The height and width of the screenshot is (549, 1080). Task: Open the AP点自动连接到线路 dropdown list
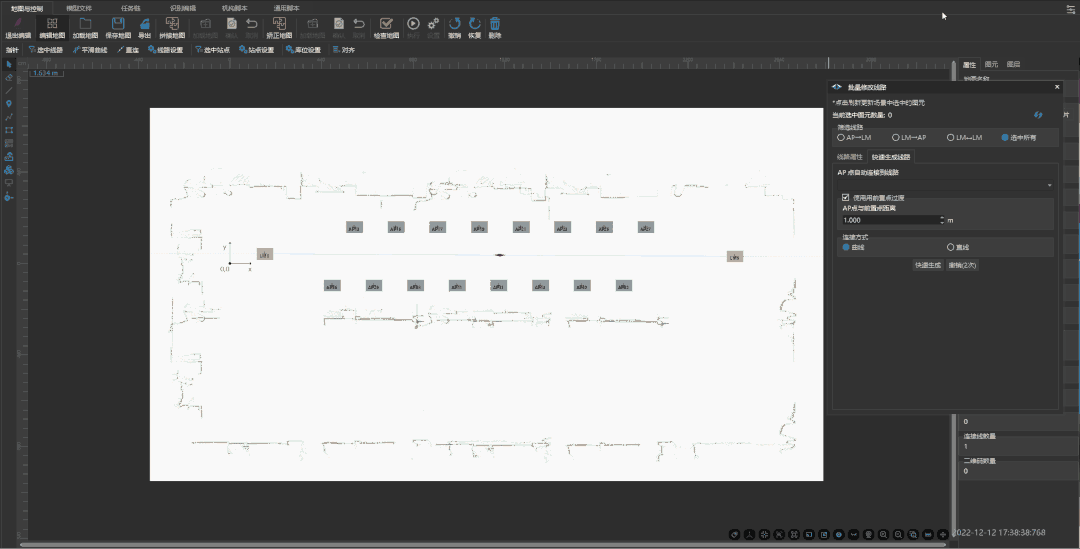pos(945,185)
